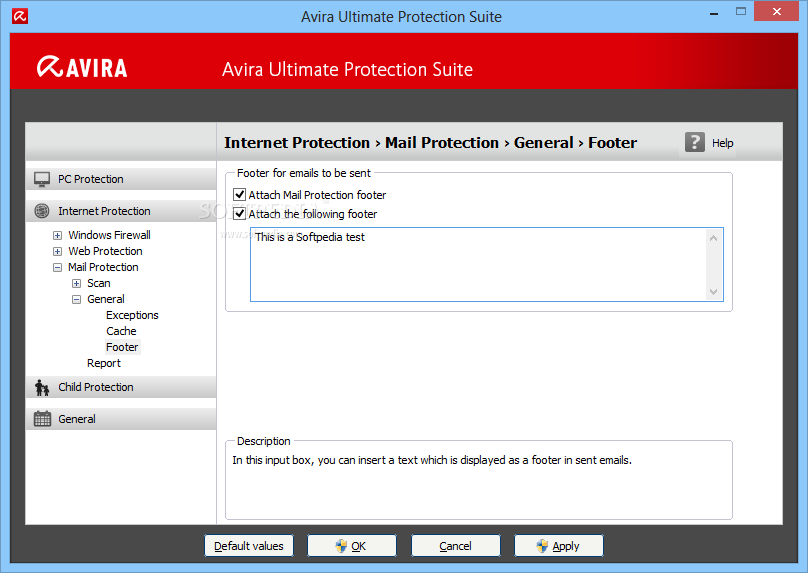Image resolution: width=808 pixels, height=573 pixels.
Task: Click the PC Protection monitor icon
Action: [42, 179]
